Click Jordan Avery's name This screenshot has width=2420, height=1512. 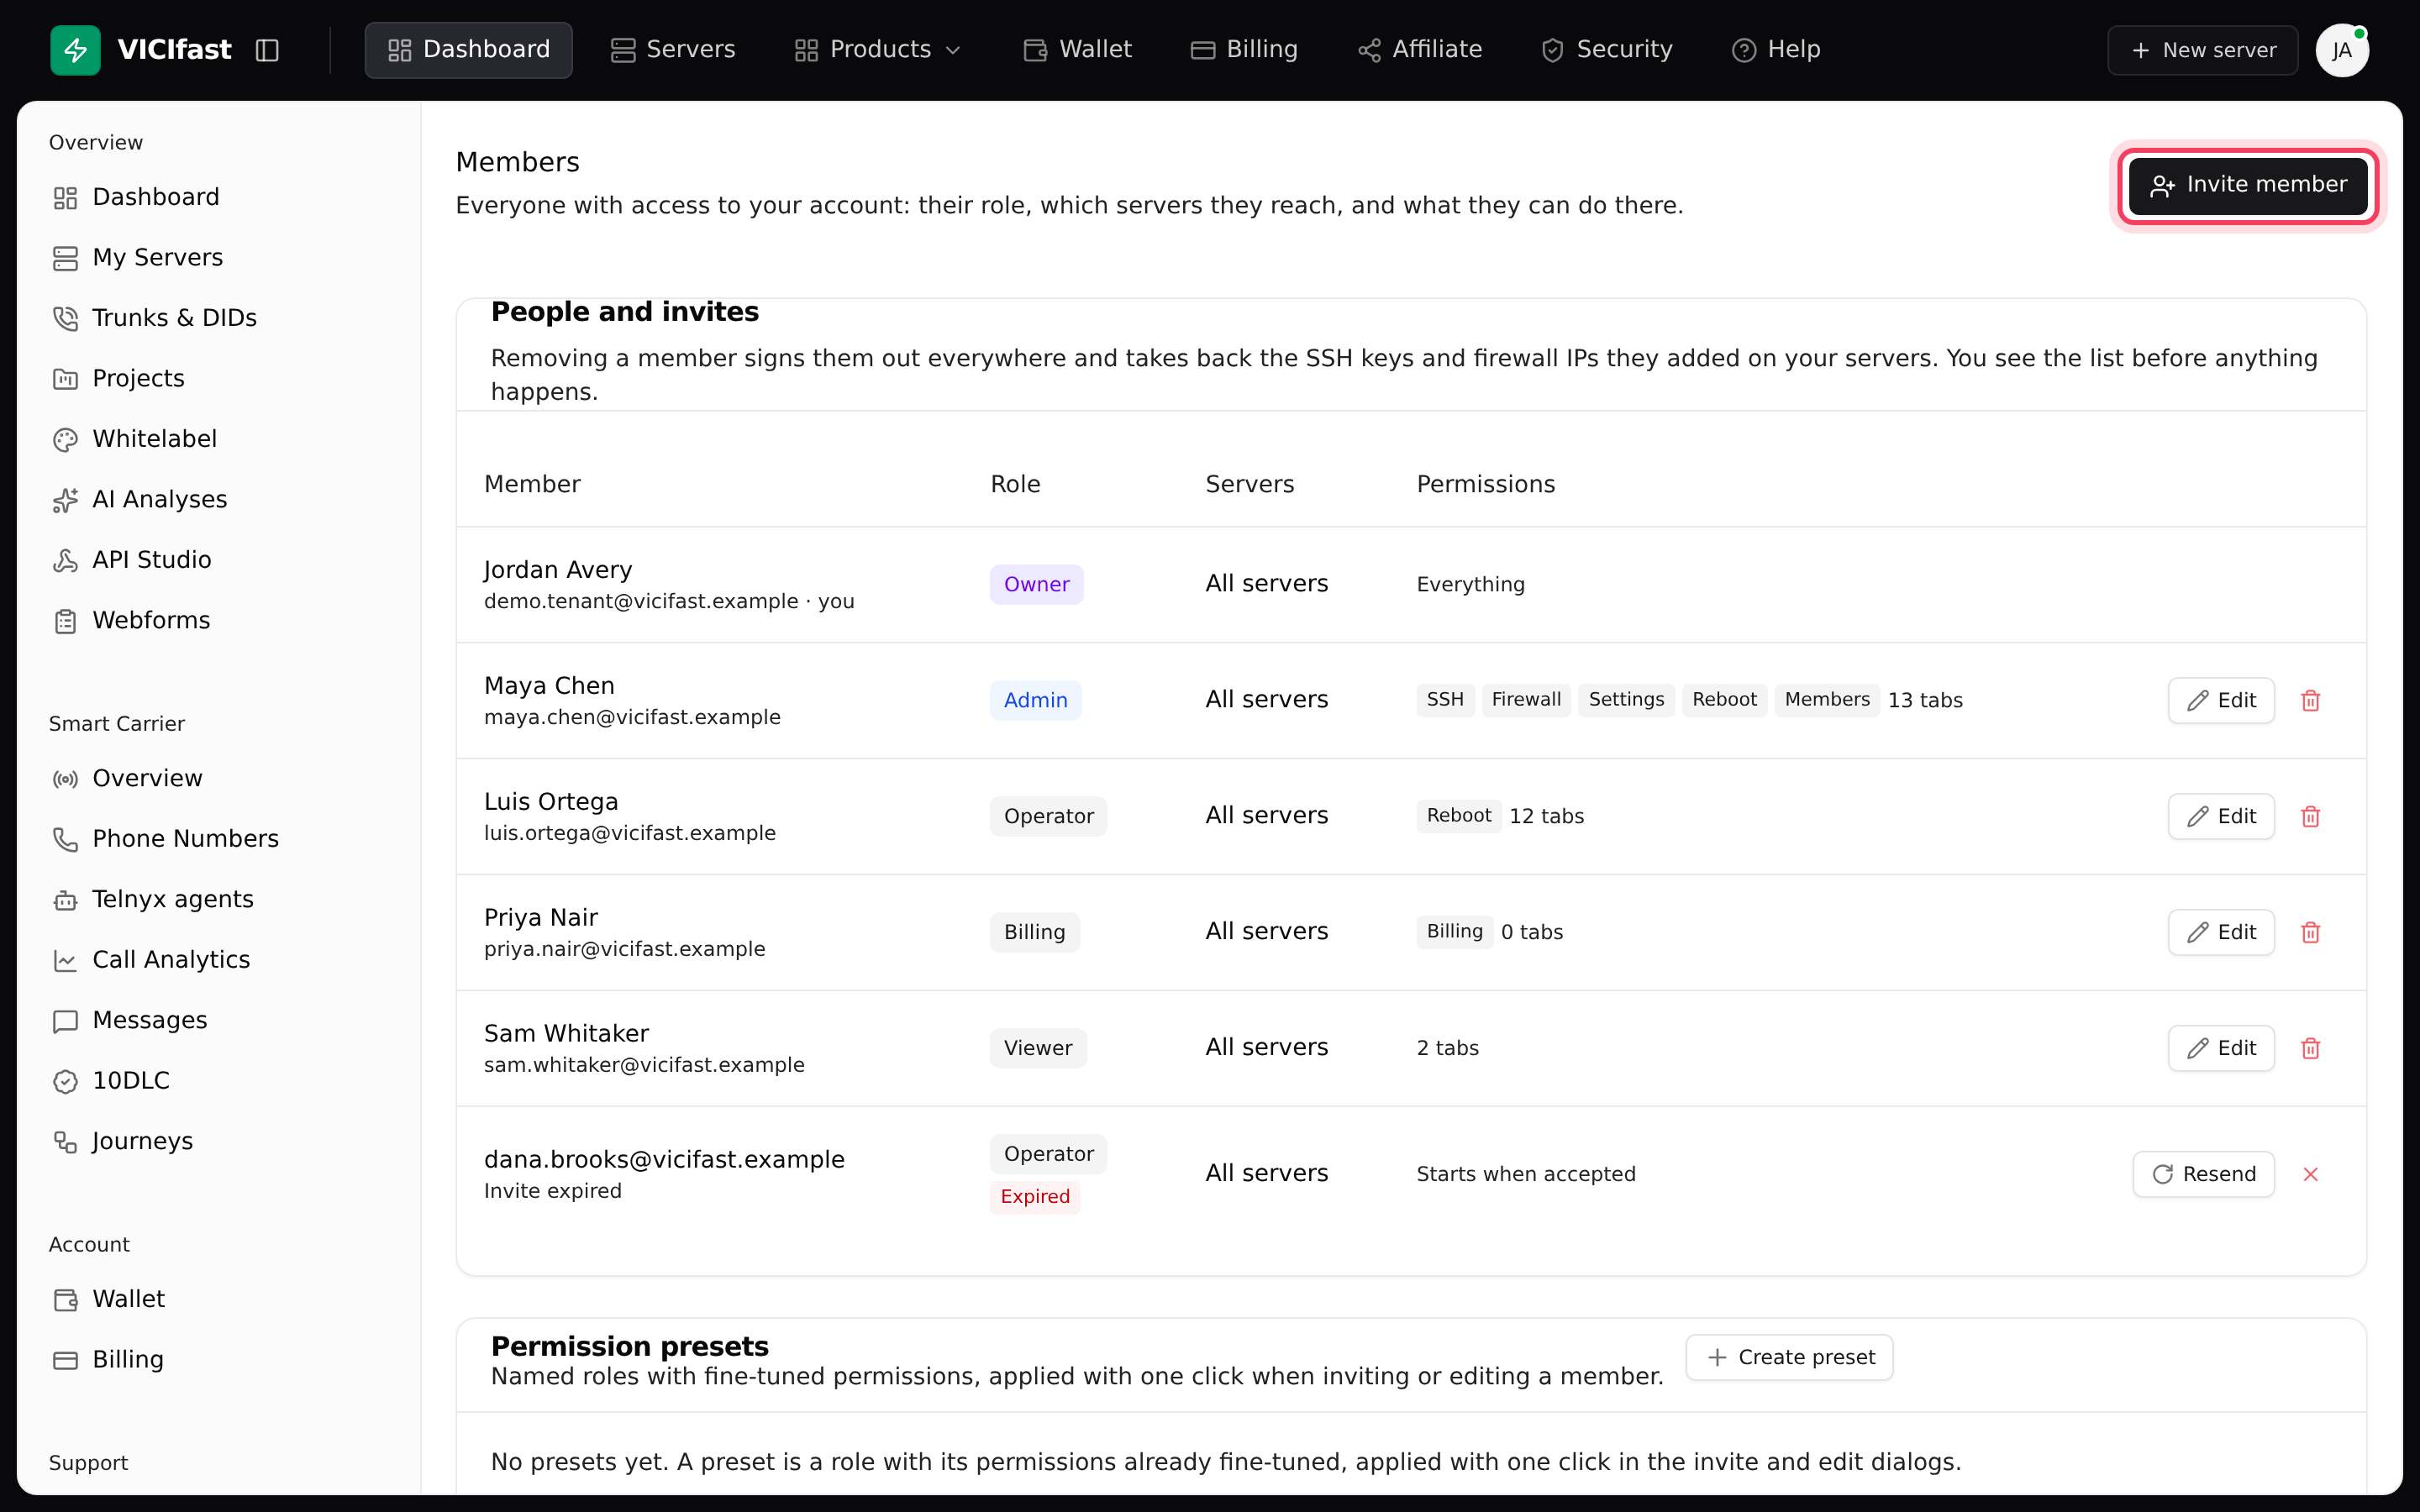click(558, 570)
